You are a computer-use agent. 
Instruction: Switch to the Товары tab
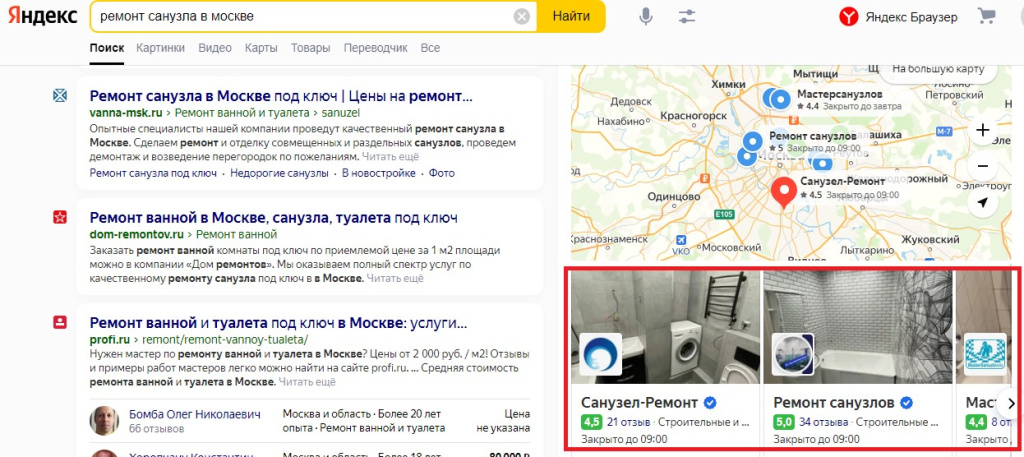(x=310, y=48)
